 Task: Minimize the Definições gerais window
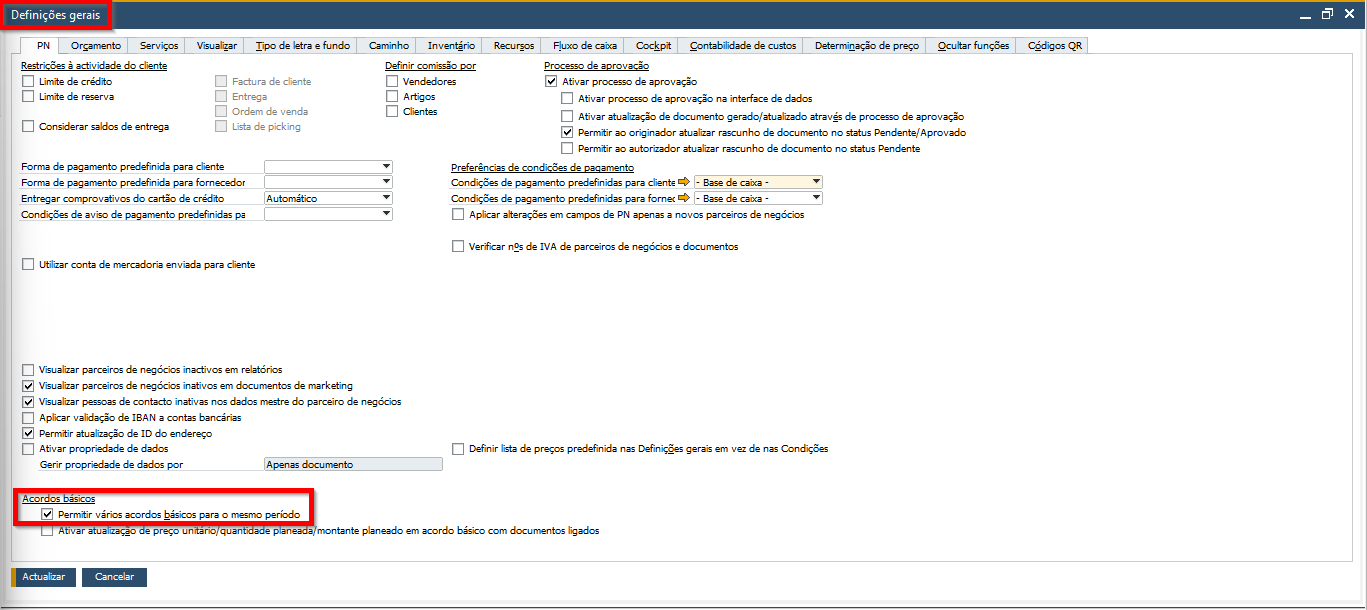(1305, 13)
